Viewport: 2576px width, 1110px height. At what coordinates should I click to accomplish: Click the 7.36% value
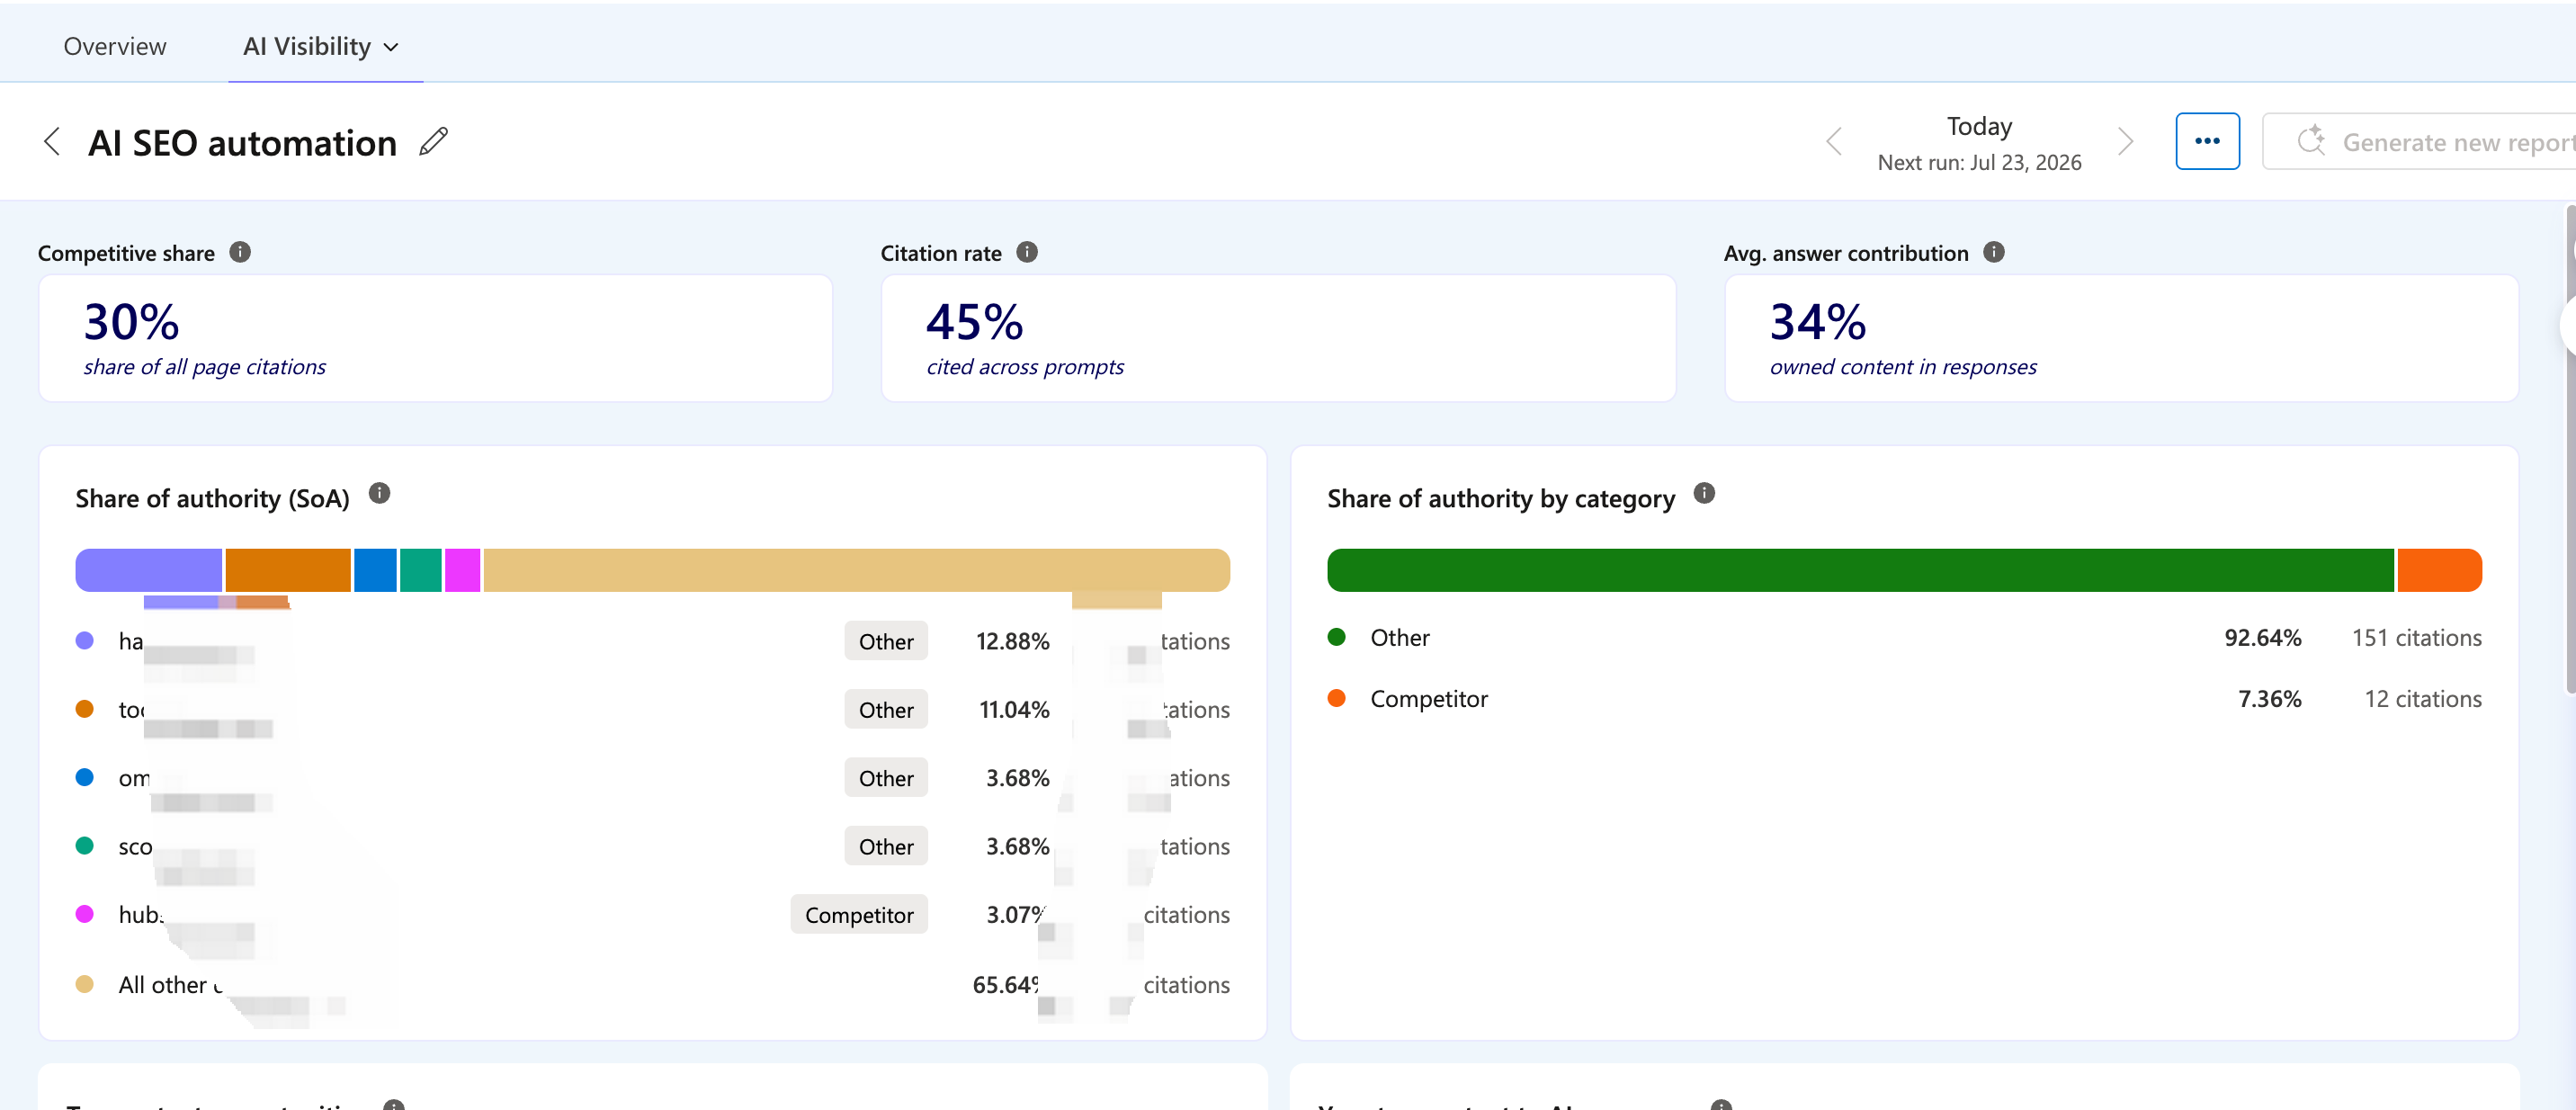tap(2270, 699)
